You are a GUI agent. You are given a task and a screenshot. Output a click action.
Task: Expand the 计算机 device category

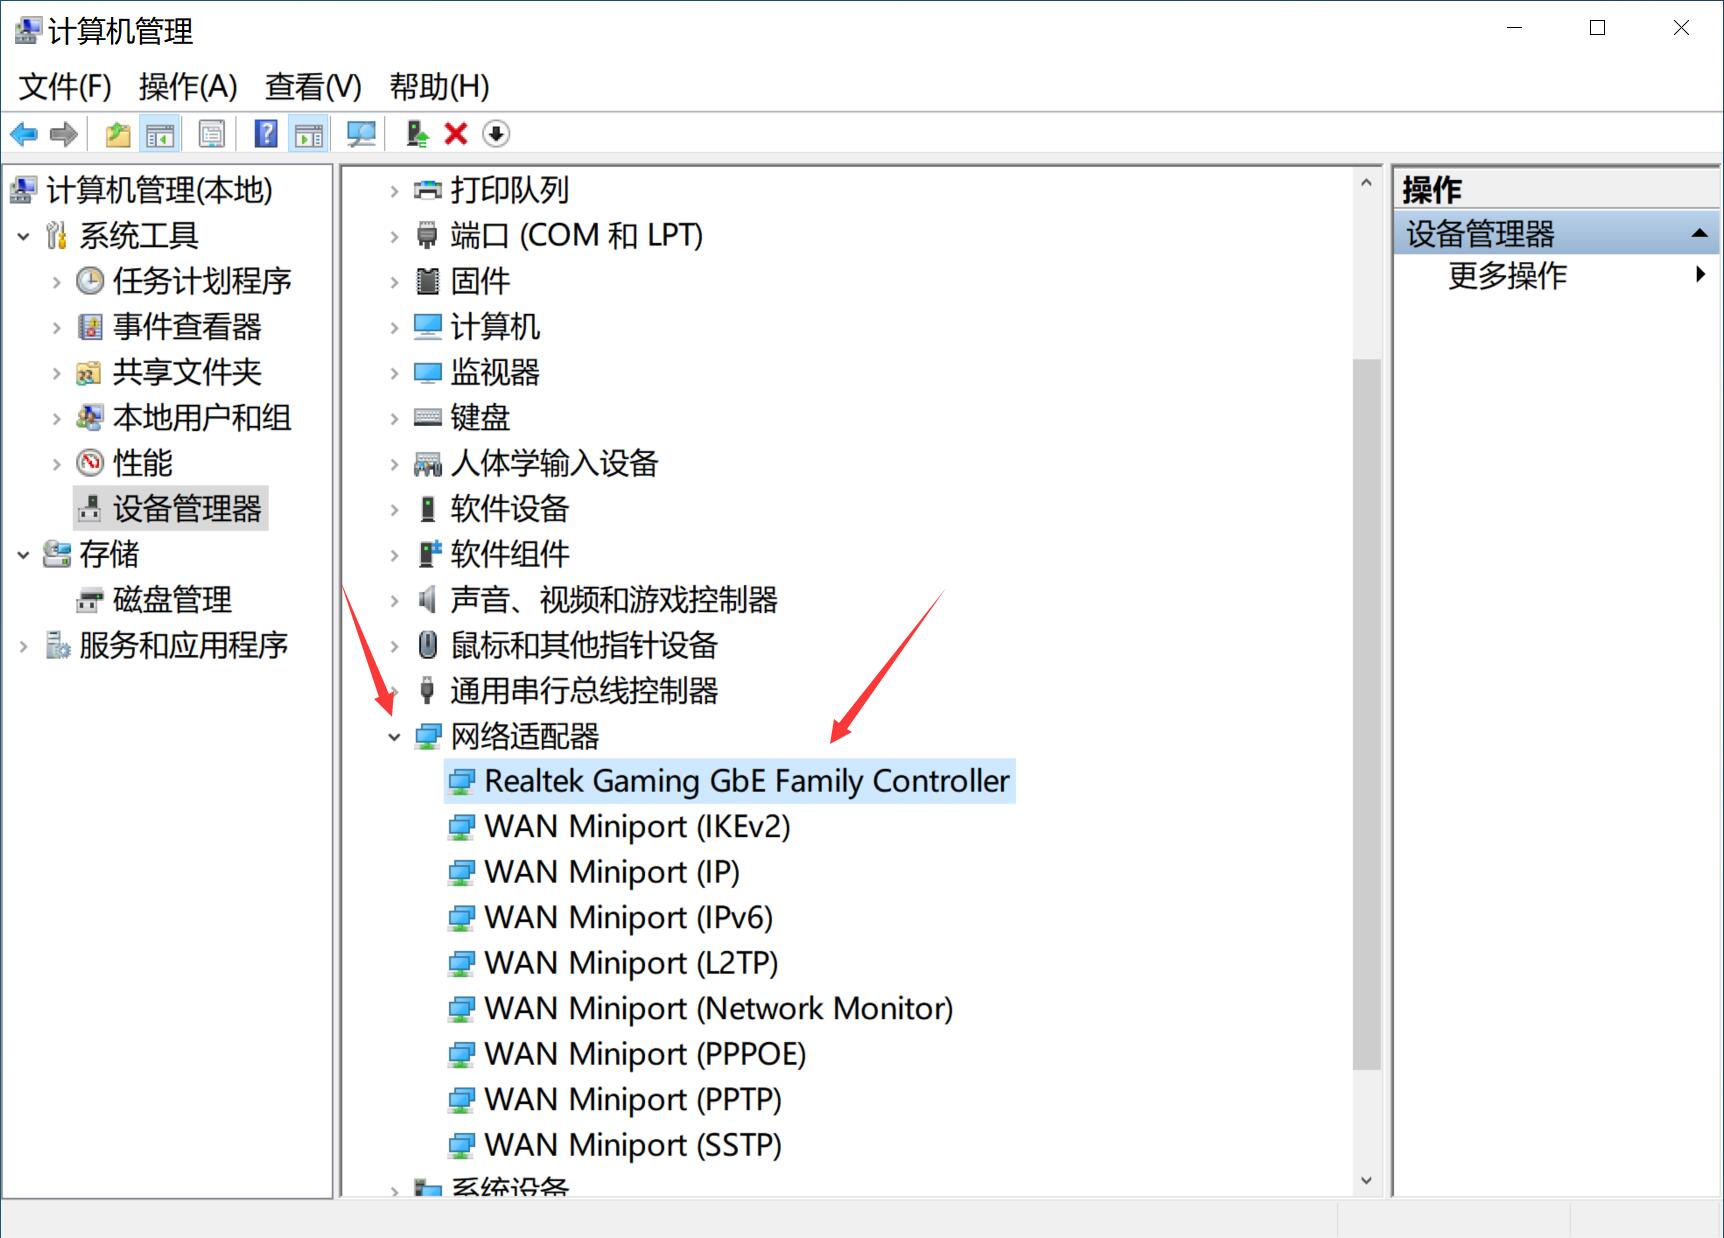(394, 327)
